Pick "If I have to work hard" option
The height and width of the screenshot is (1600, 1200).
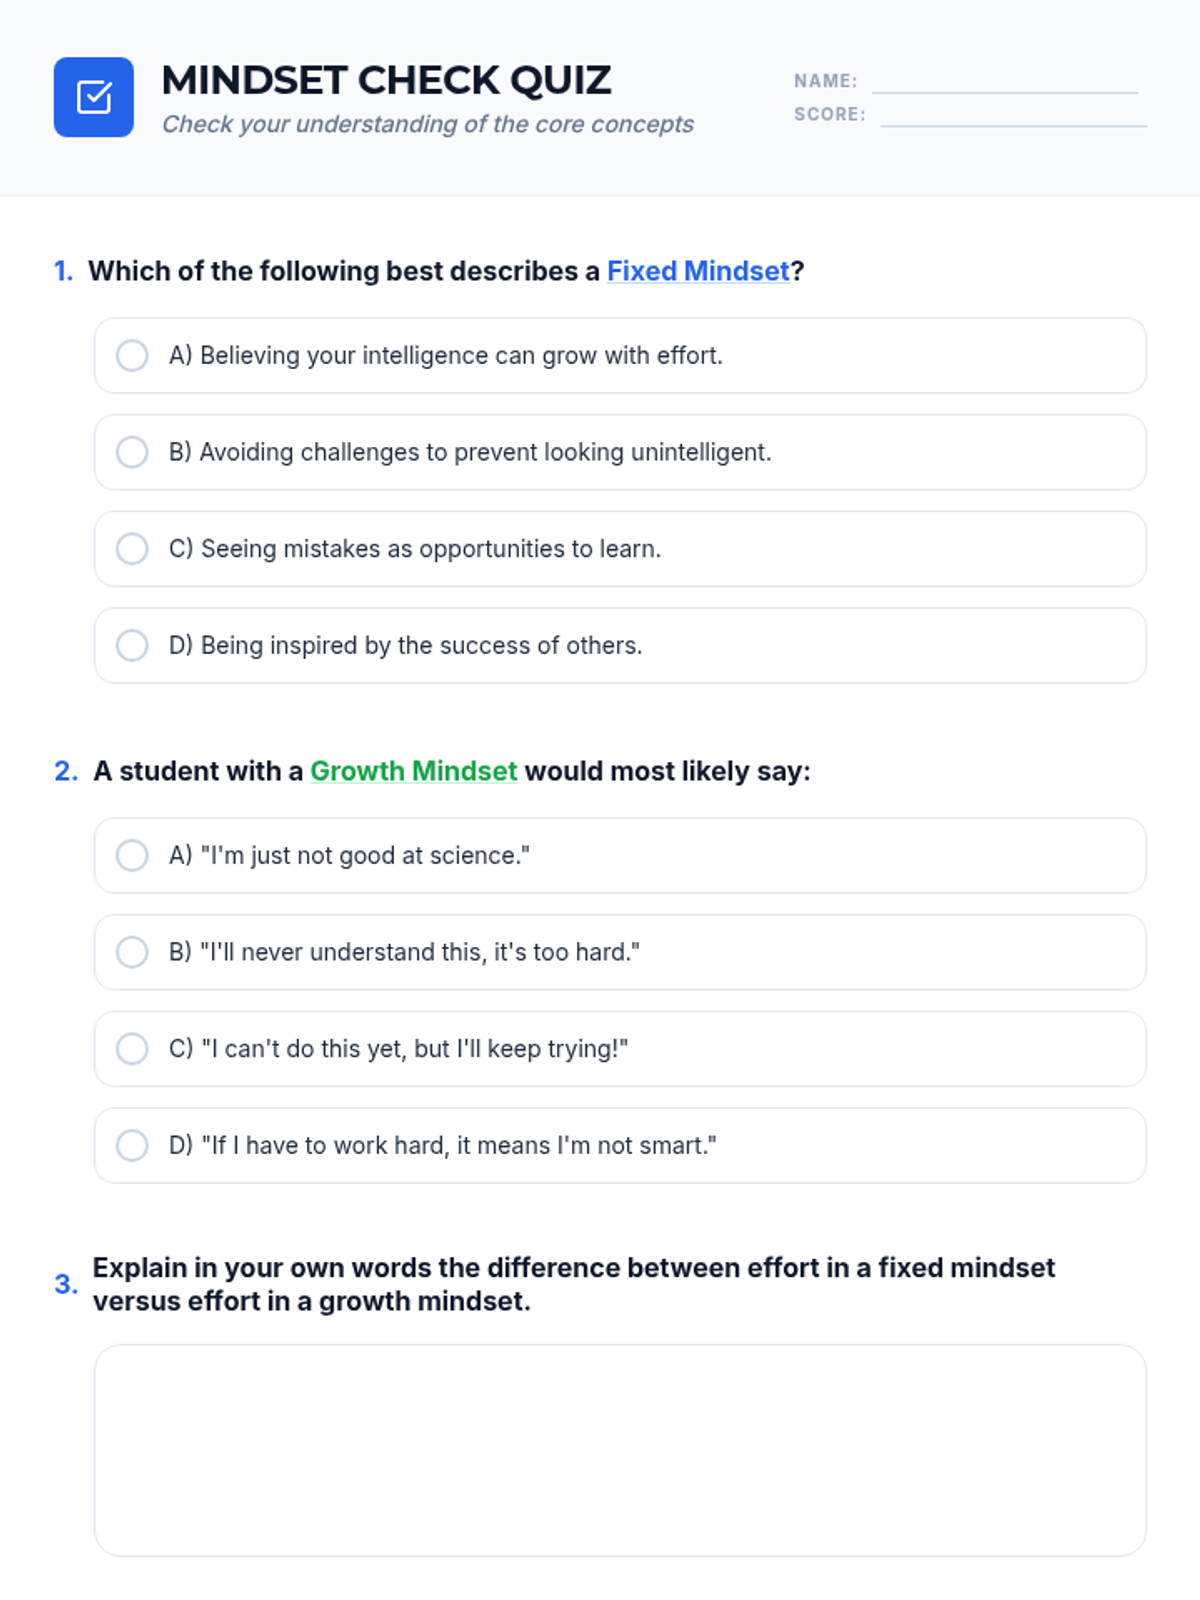pos(132,1145)
